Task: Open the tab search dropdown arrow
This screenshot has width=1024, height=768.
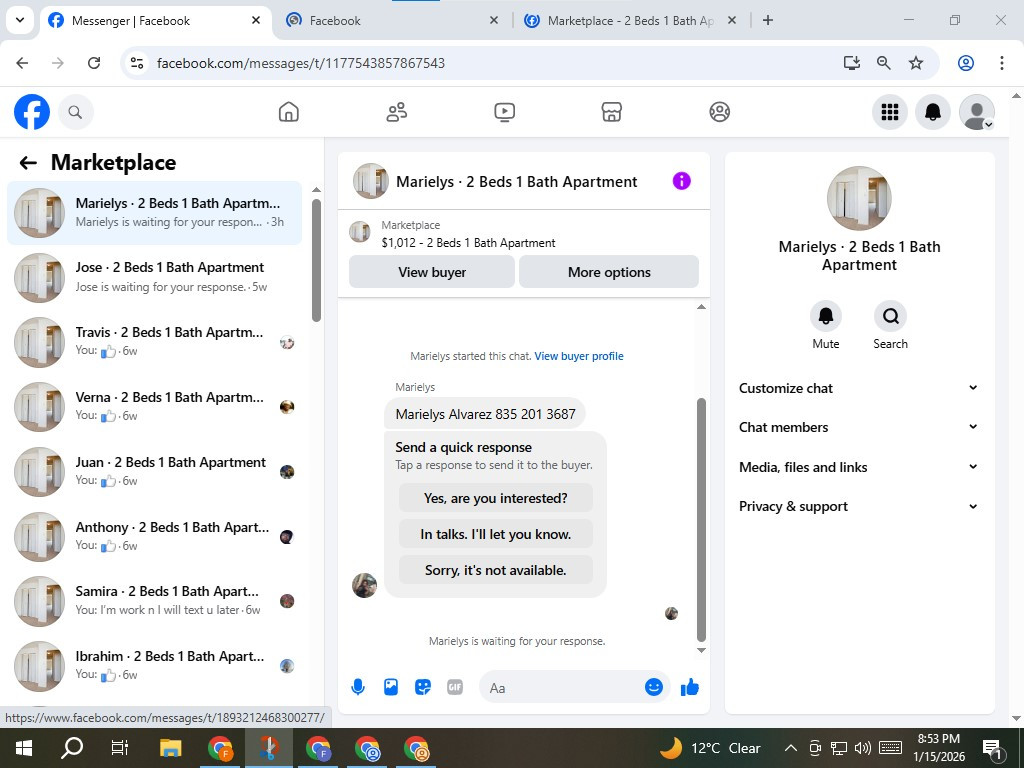Action: pyautogui.click(x=20, y=20)
